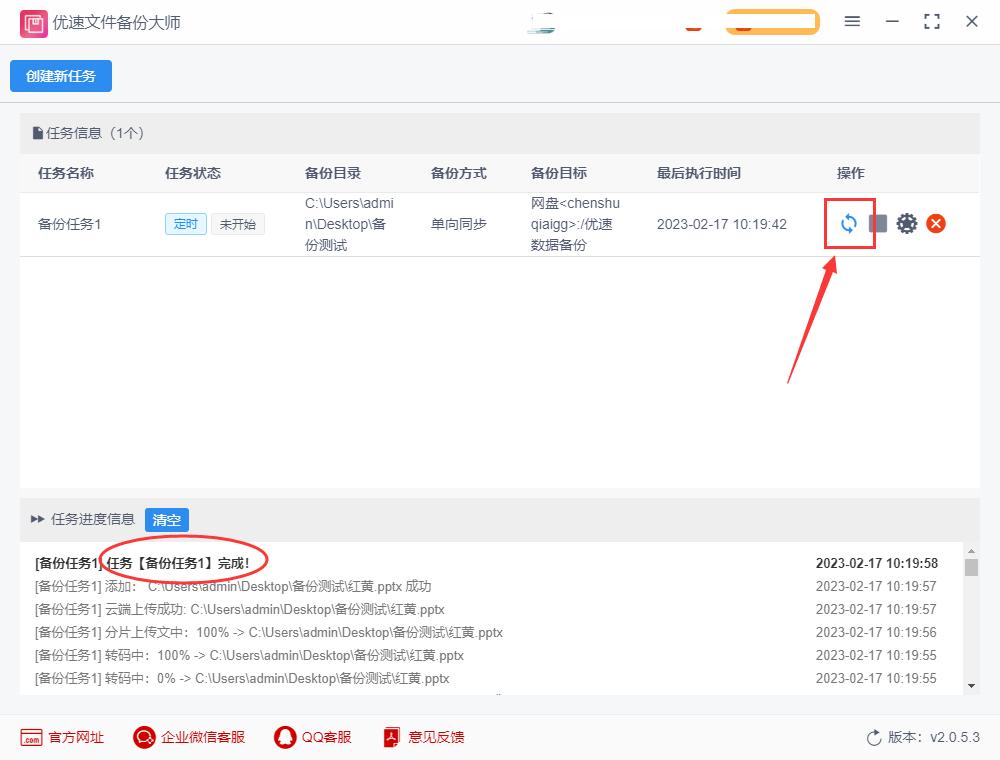Image resolution: width=1000 pixels, height=760 pixels.
Task: Clear task progress log with 清空 button
Action: pyautogui.click(x=166, y=520)
